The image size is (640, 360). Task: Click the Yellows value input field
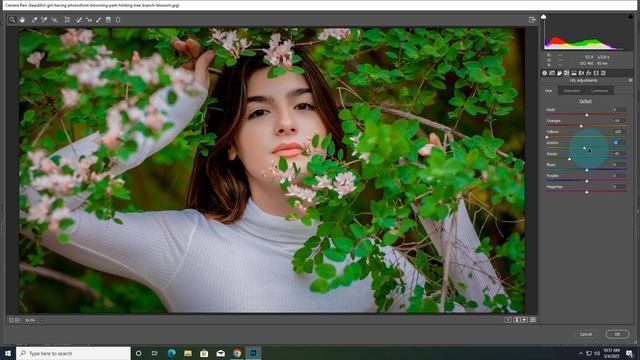[x=618, y=132]
